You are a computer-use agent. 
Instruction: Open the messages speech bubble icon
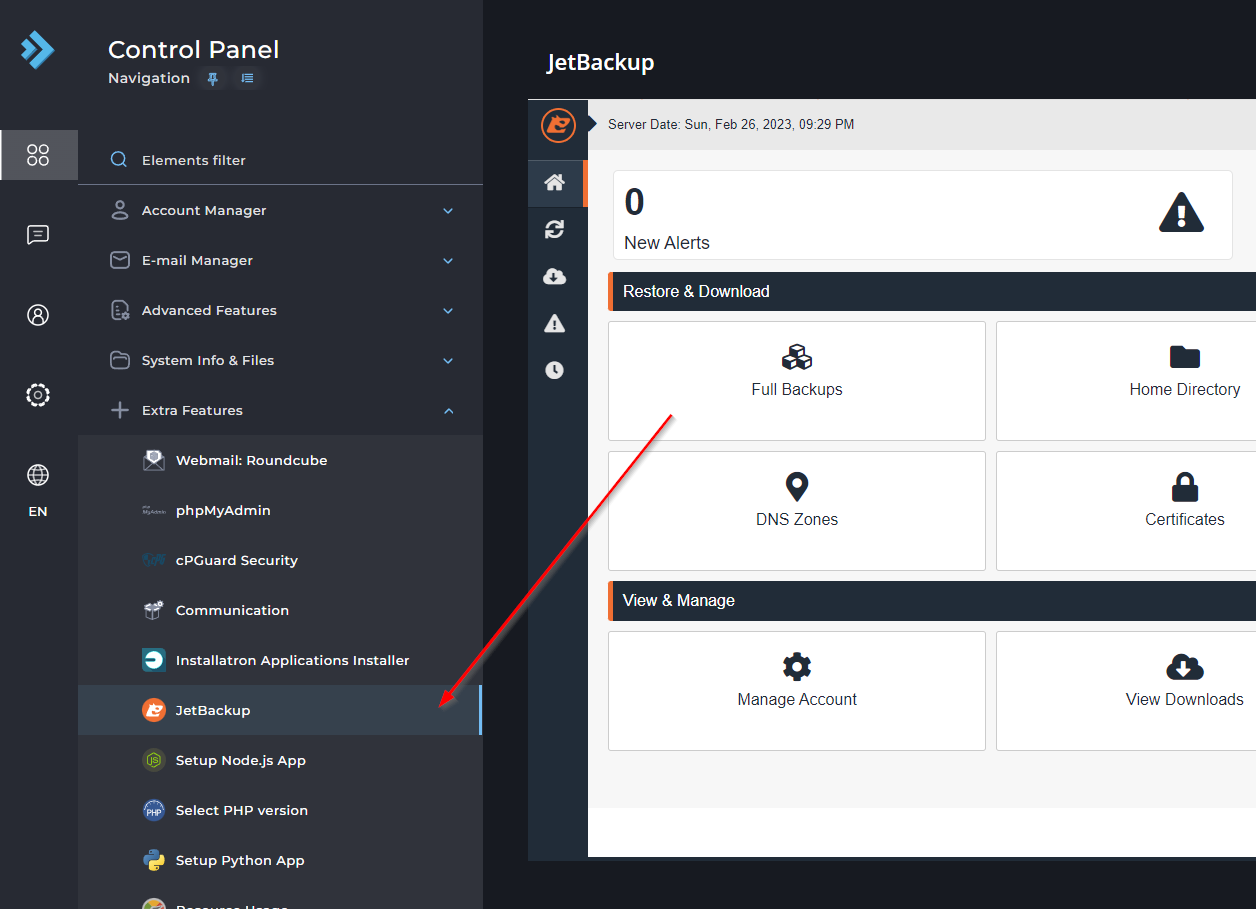tap(38, 235)
